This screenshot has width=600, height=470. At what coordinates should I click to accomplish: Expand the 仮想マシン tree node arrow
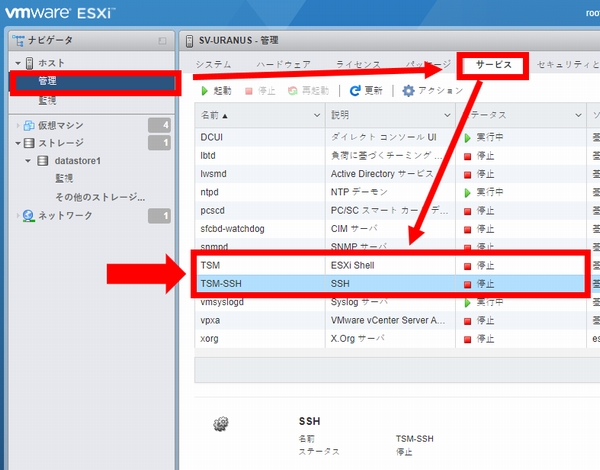pyautogui.click(x=18, y=125)
